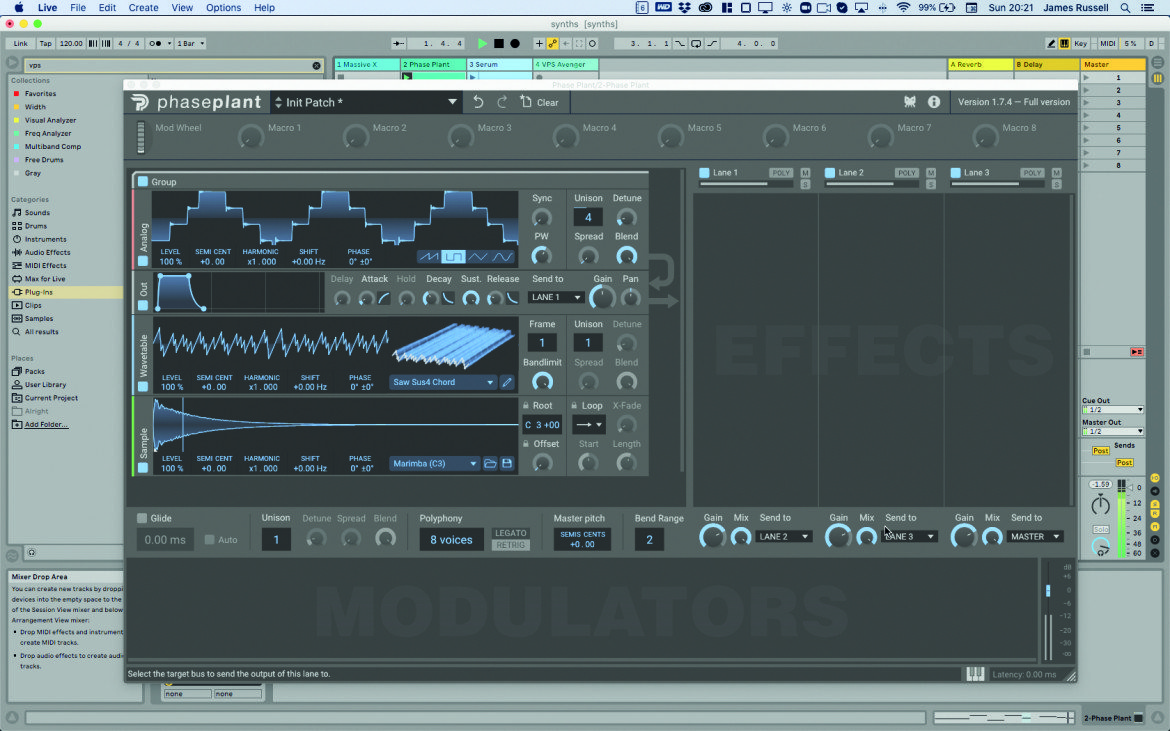Enable the Glide checkbox
Screen dimensions: 1170x731
(142, 518)
